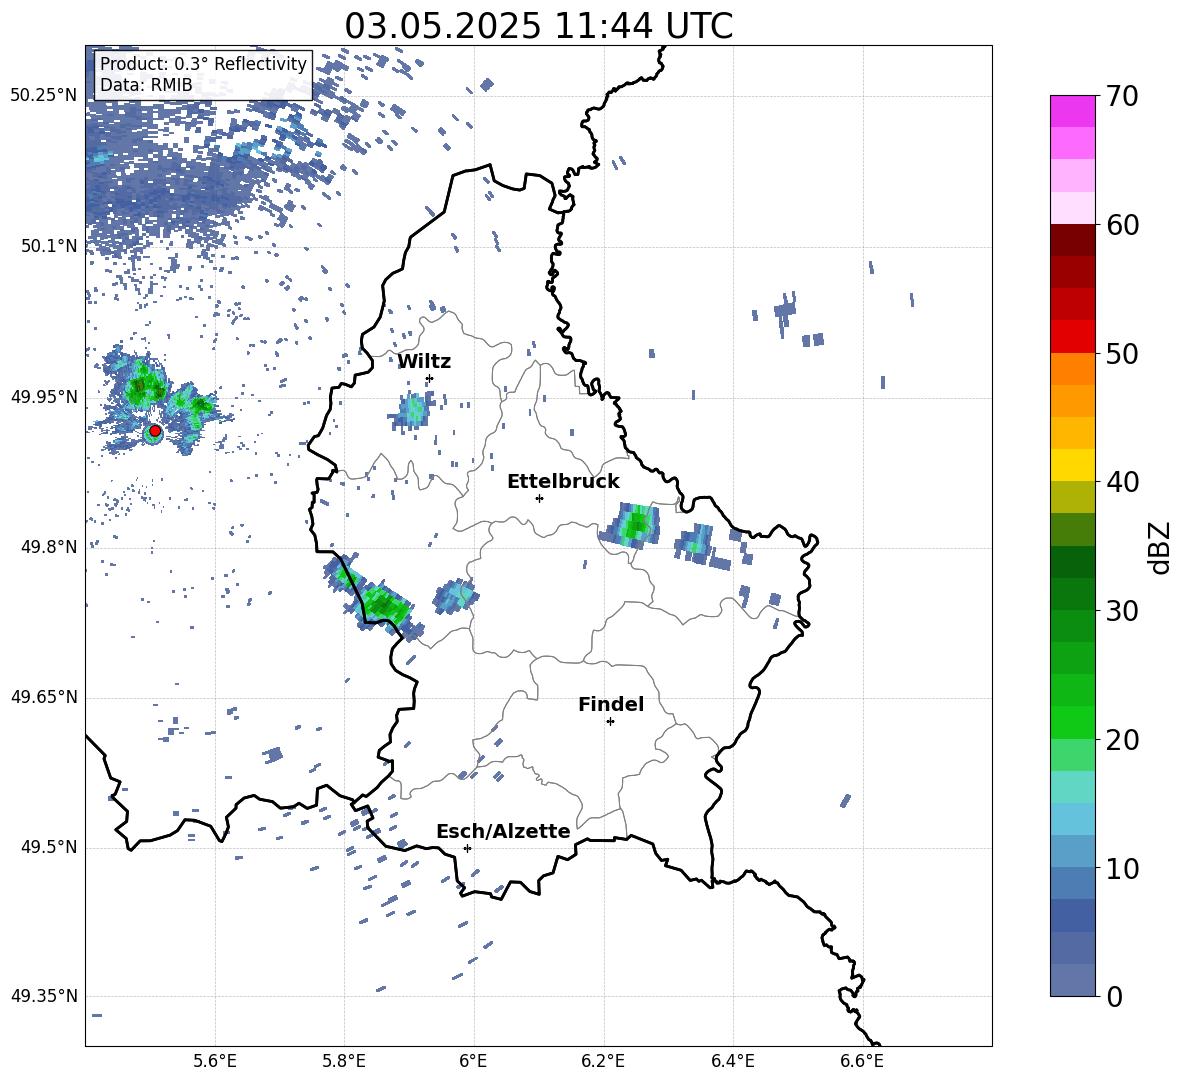Click the colorbar tick value 40

point(1122,482)
